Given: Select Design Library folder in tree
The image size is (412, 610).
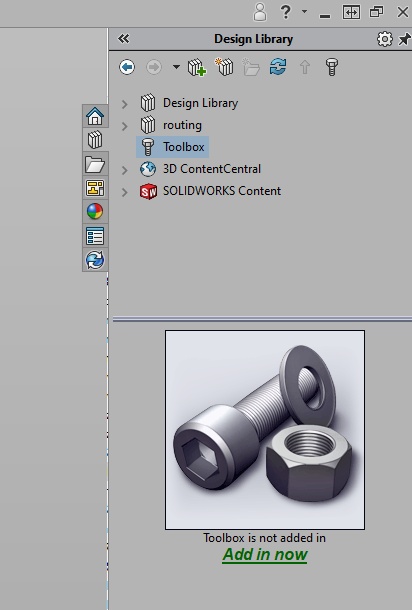Looking at the screenshot, I should coord(189,103).
